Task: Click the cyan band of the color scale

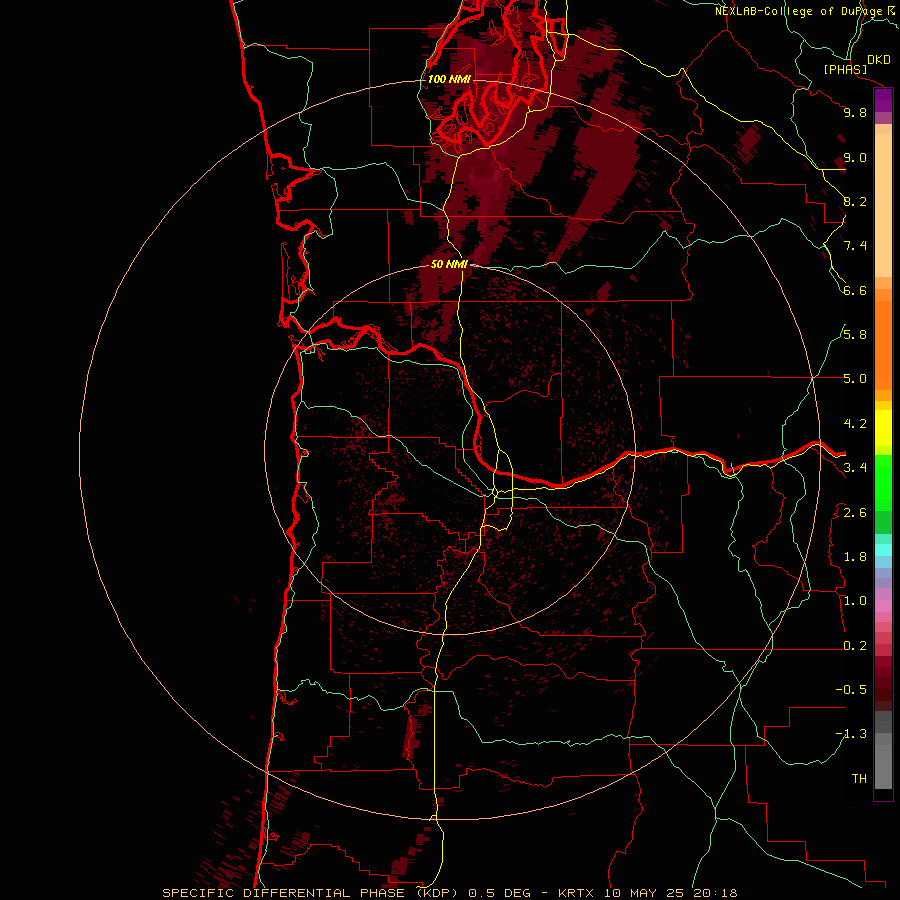Action: pos(883,550)
